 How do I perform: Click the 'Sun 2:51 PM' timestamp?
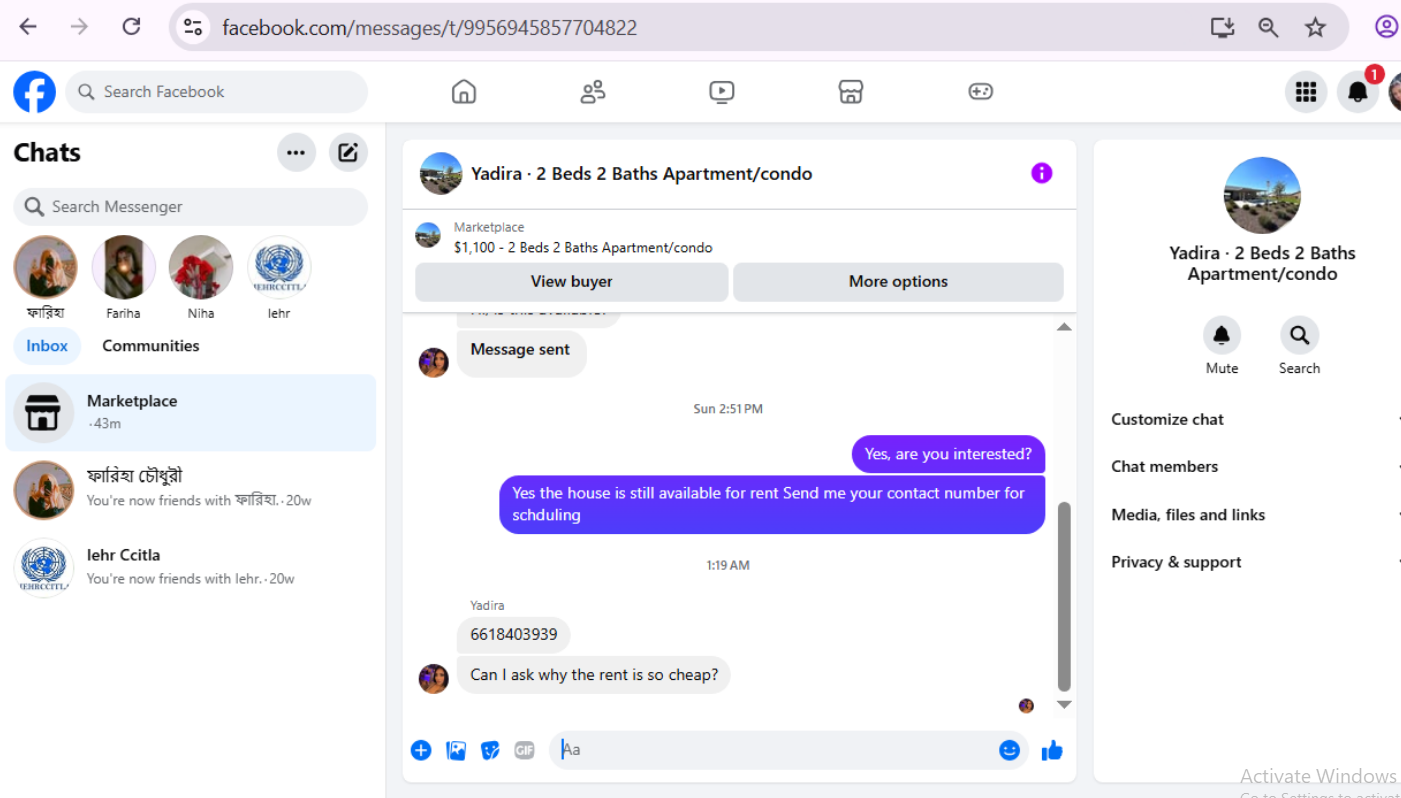point(728,409)
